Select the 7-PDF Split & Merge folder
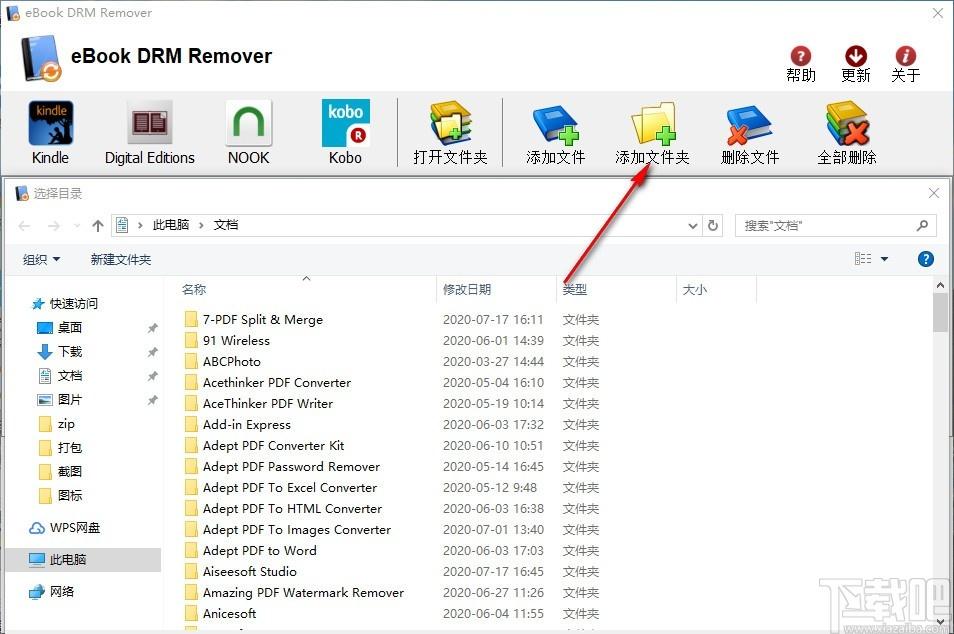 [254, 319]
